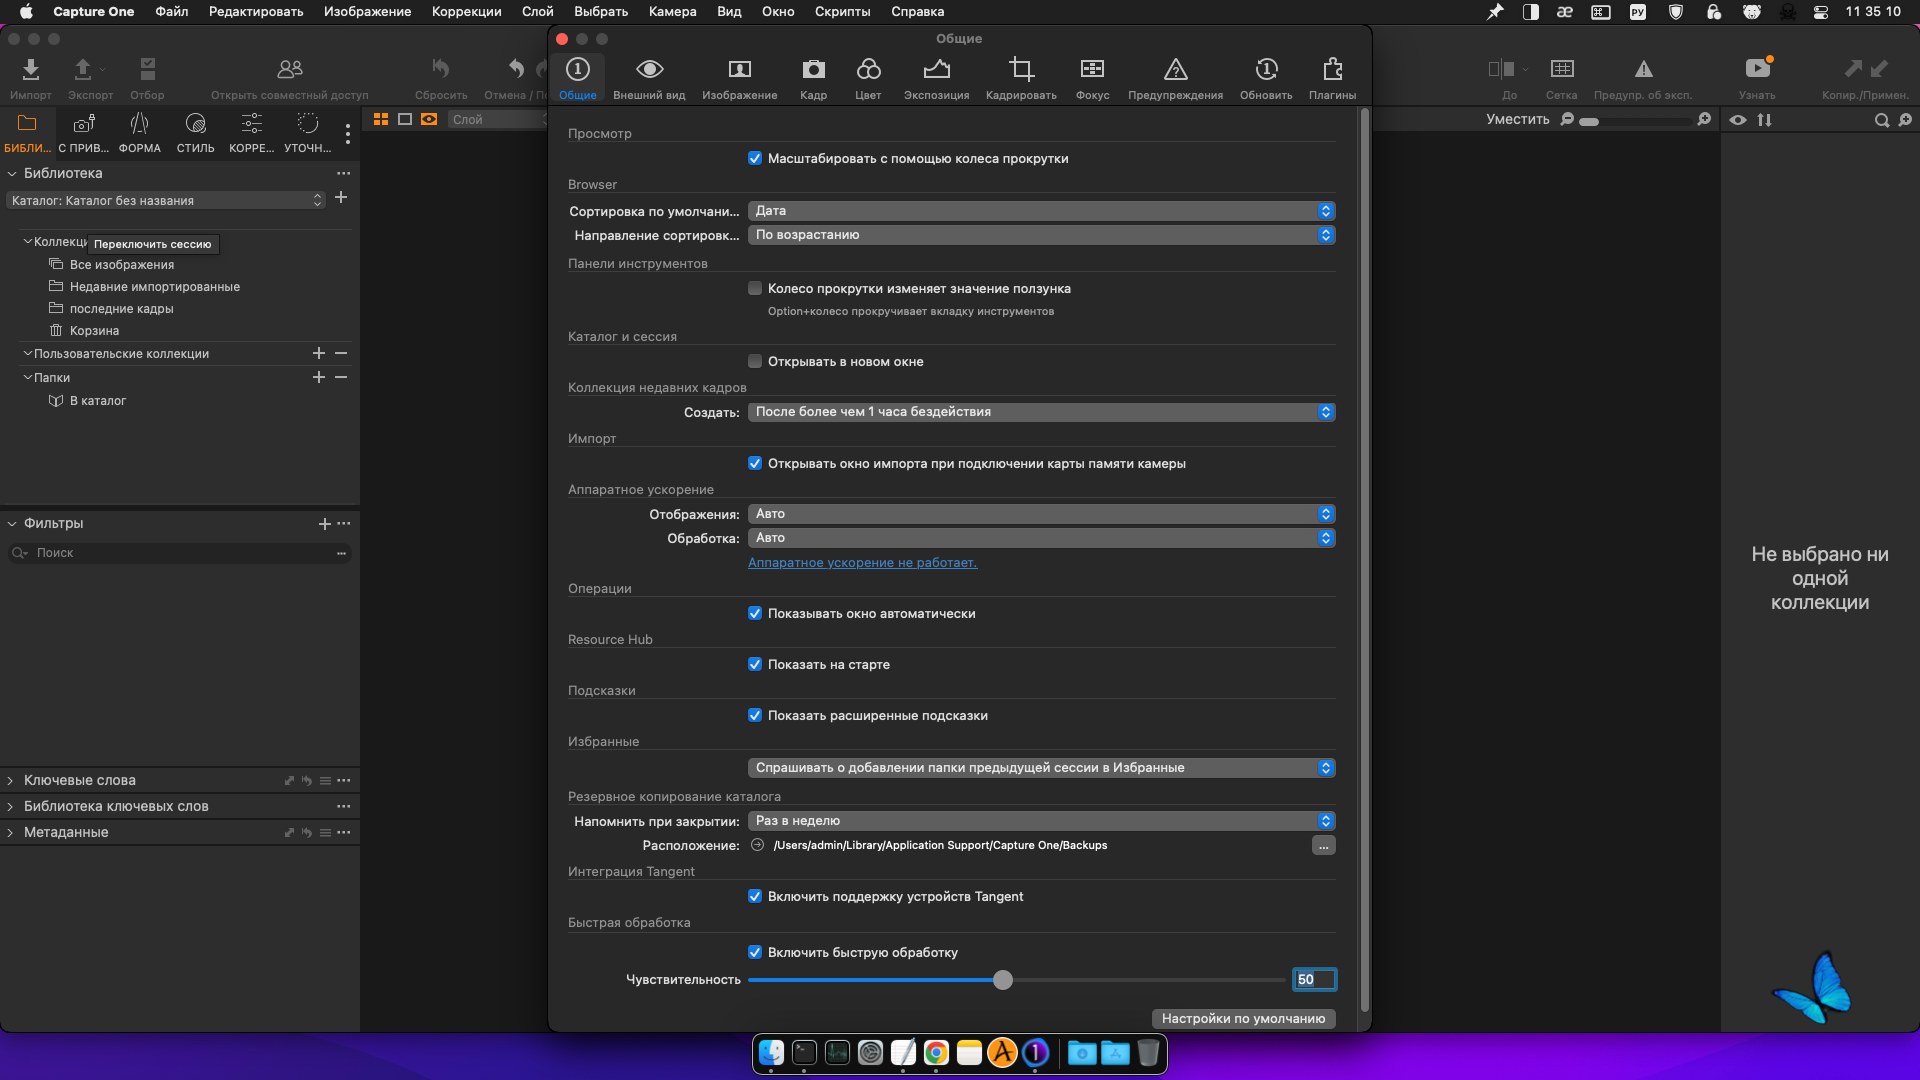Open the СТИЛЬ tool tab
Image resolution: width=1920 pixels, height=1080 pixels.
[x=196, y=133]
